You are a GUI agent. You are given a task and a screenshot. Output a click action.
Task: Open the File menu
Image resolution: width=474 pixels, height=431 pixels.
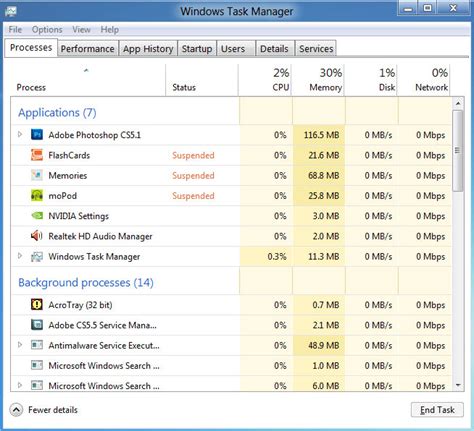click(15, 30)
